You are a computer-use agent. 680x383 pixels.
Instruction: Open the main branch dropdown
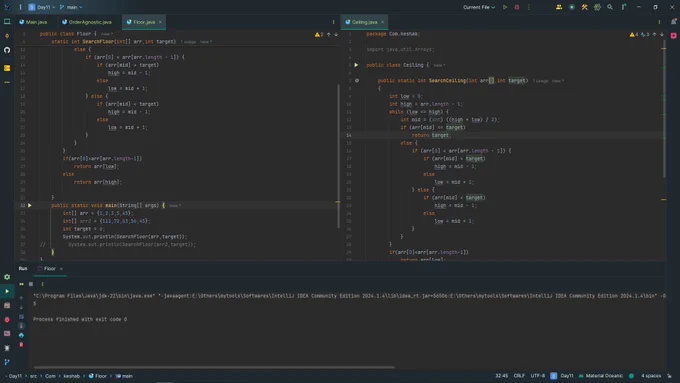(x=71, y=7)
